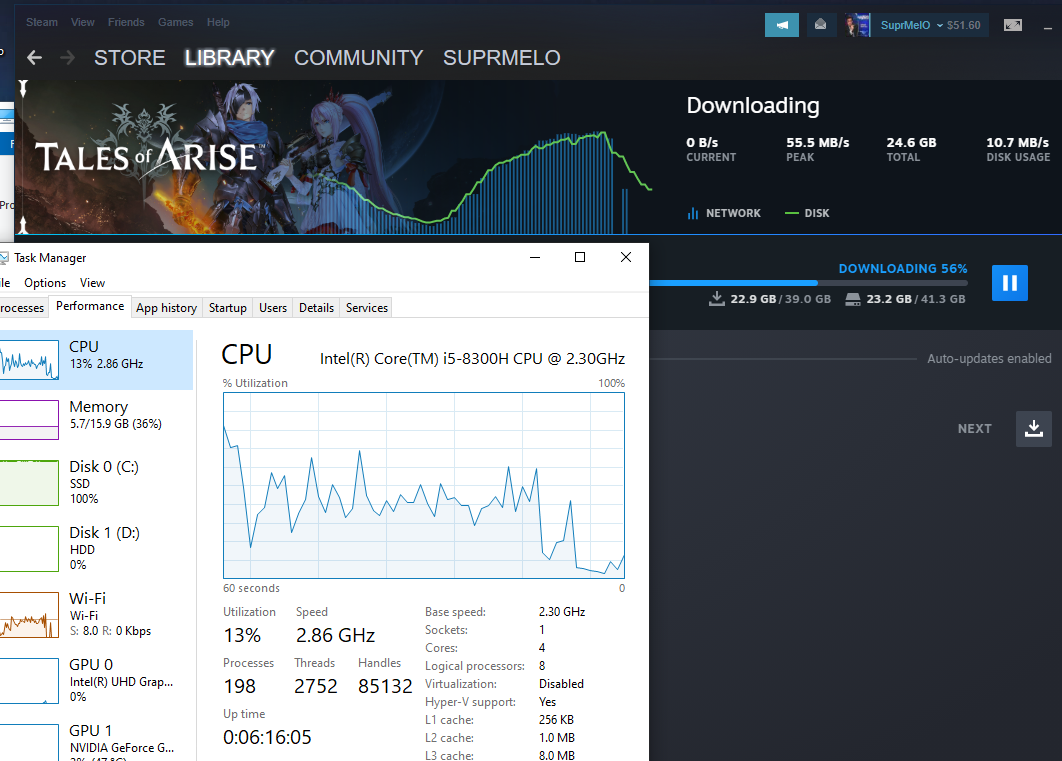Switch Steam to Big Picture mode icon

tap(1013, 25)
